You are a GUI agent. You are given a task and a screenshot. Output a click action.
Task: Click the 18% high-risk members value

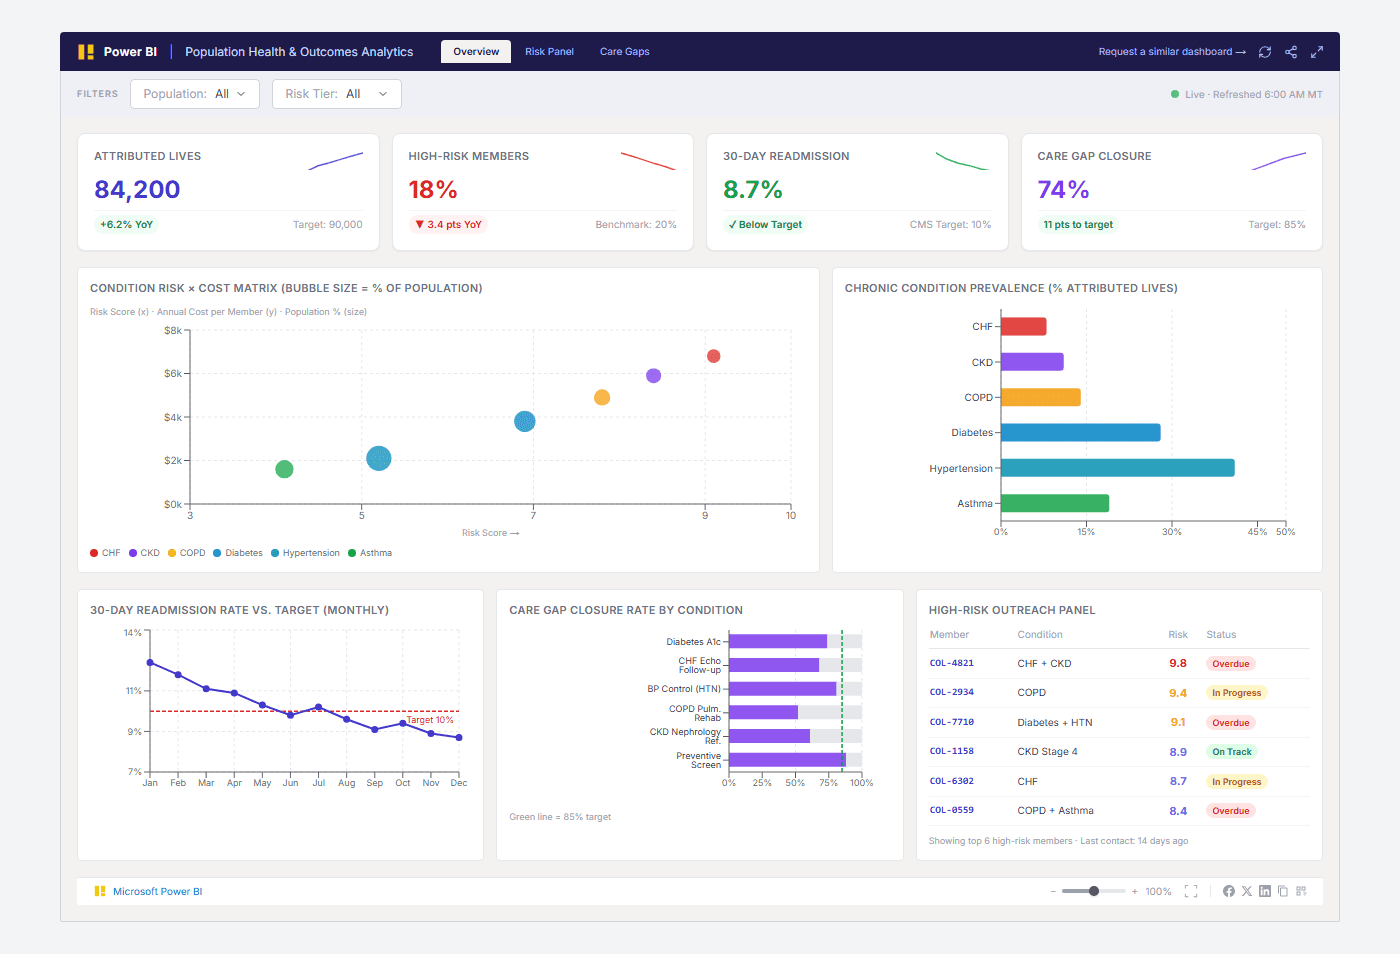tap(433, 190)
